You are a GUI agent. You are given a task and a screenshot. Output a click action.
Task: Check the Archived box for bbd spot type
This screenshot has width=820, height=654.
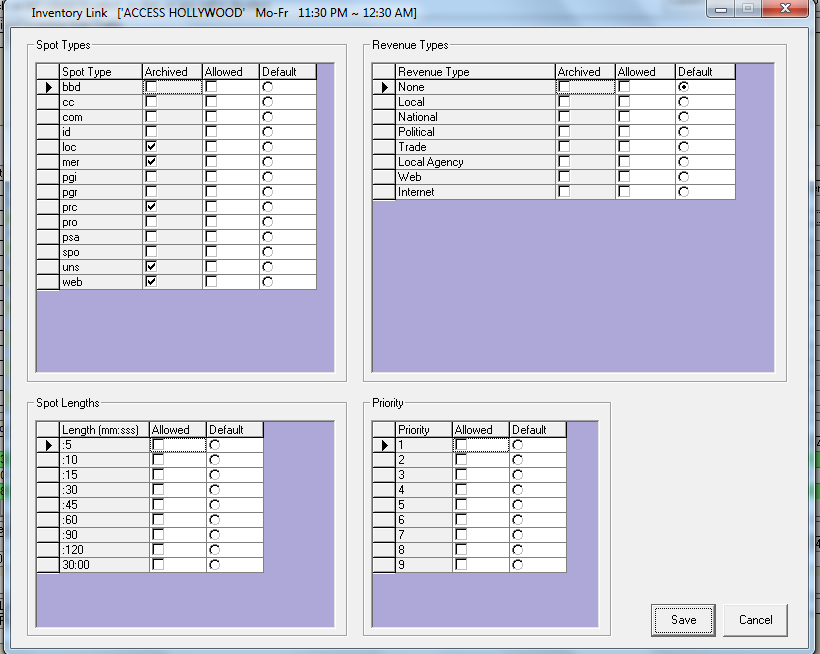[x=151, y=88]
